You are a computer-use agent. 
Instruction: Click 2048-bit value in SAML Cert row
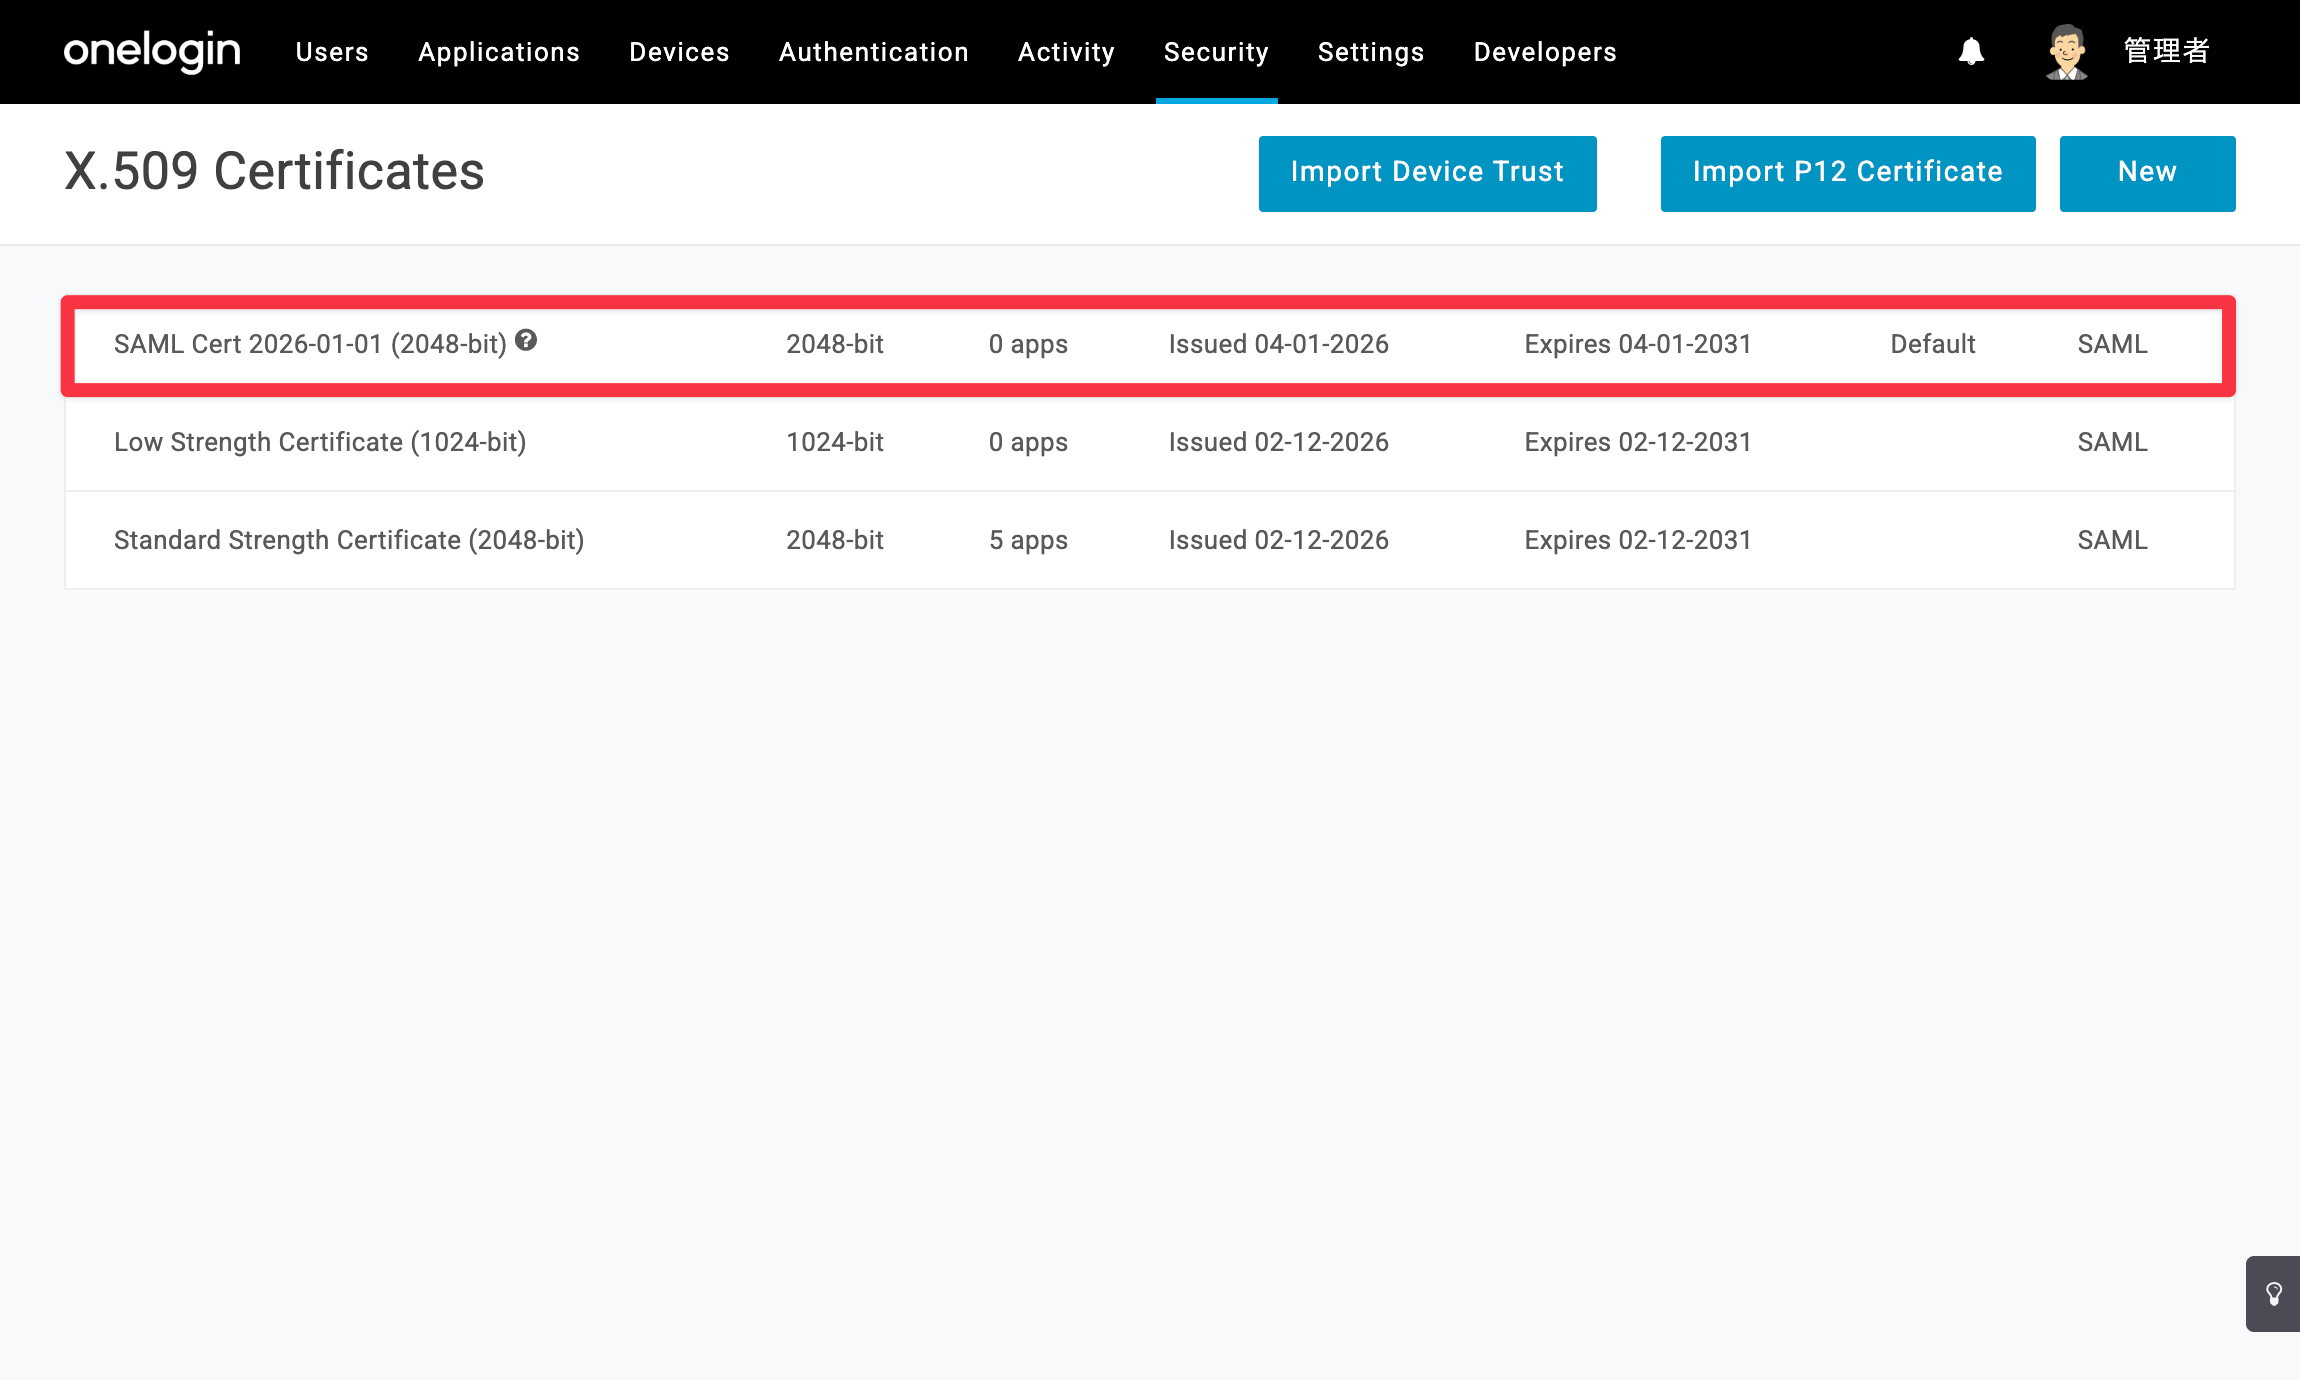point(835,344)
